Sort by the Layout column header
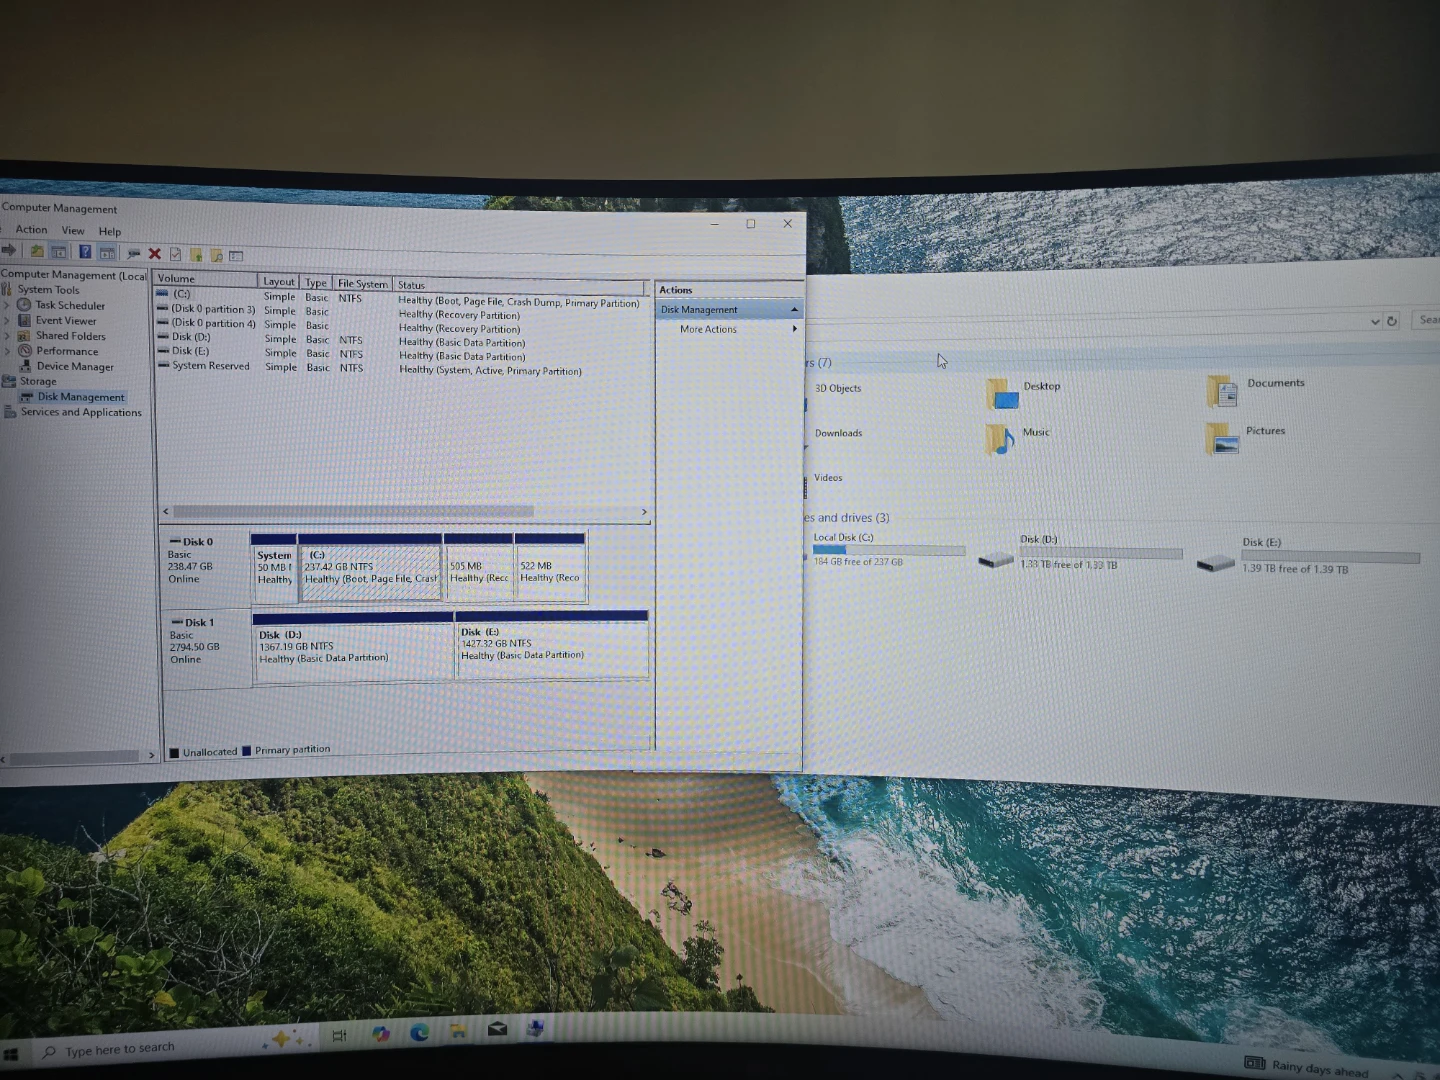Screen dimensions: 1440x1080 [x=279, y=281]
